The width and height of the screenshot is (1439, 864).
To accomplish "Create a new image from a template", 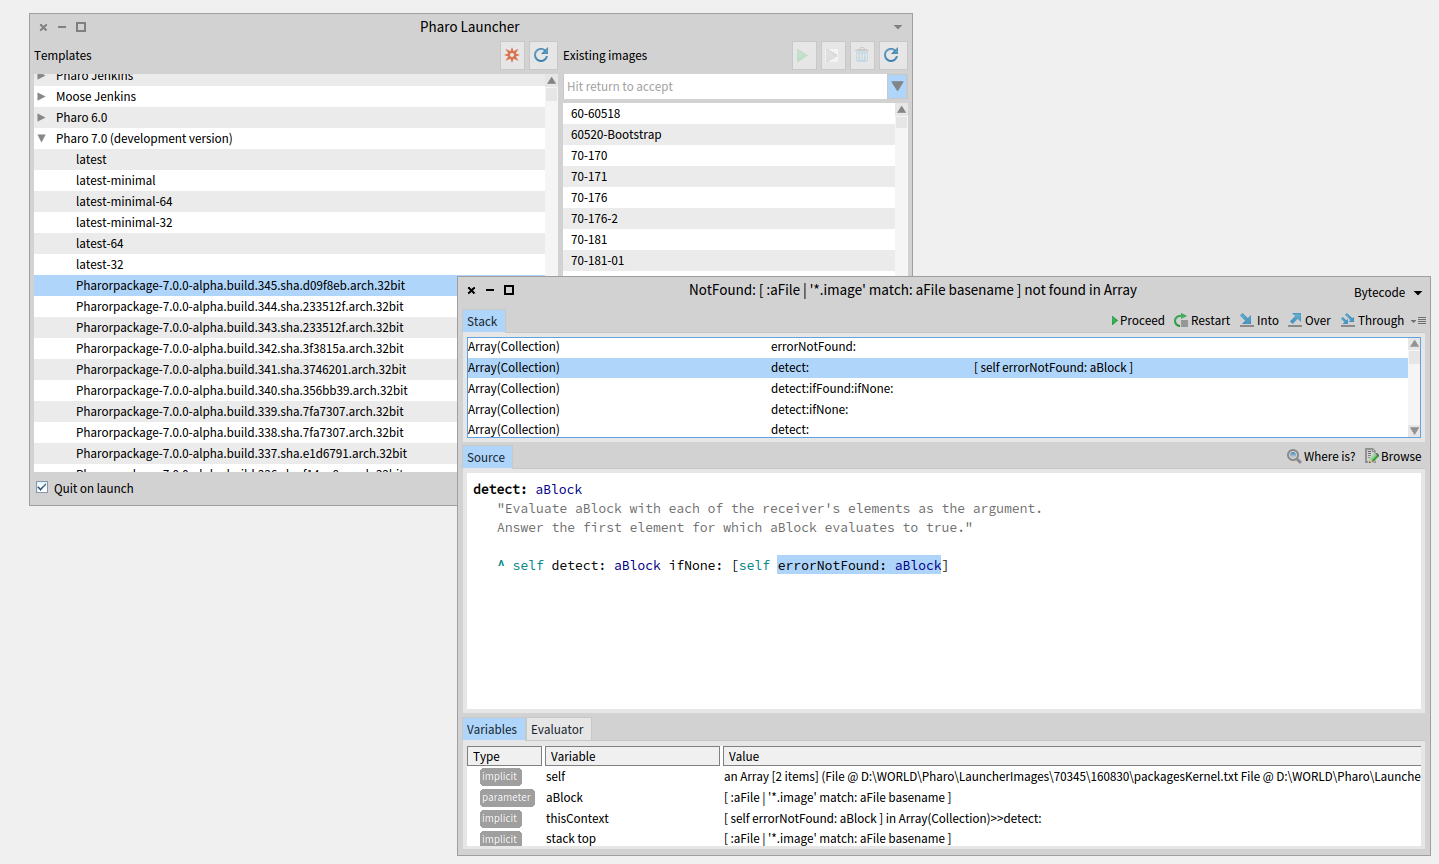I will (512, 55).
